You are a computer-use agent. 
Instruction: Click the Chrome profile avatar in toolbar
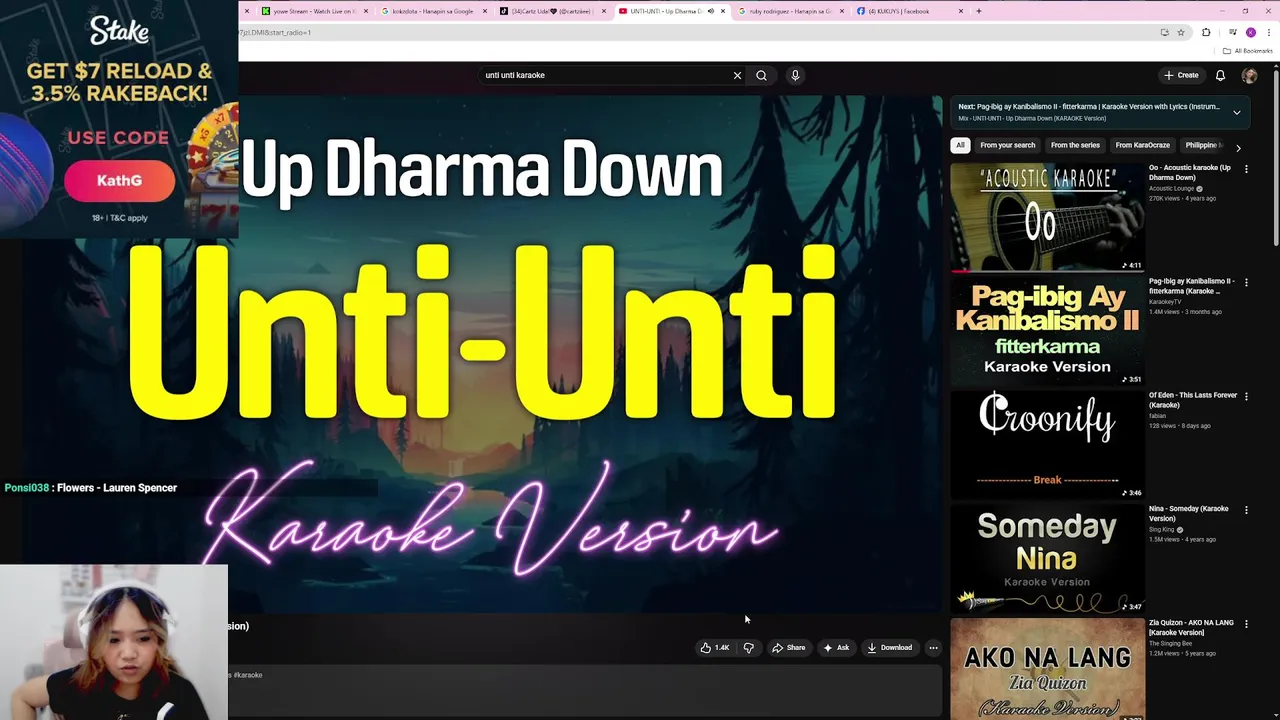1250,32
